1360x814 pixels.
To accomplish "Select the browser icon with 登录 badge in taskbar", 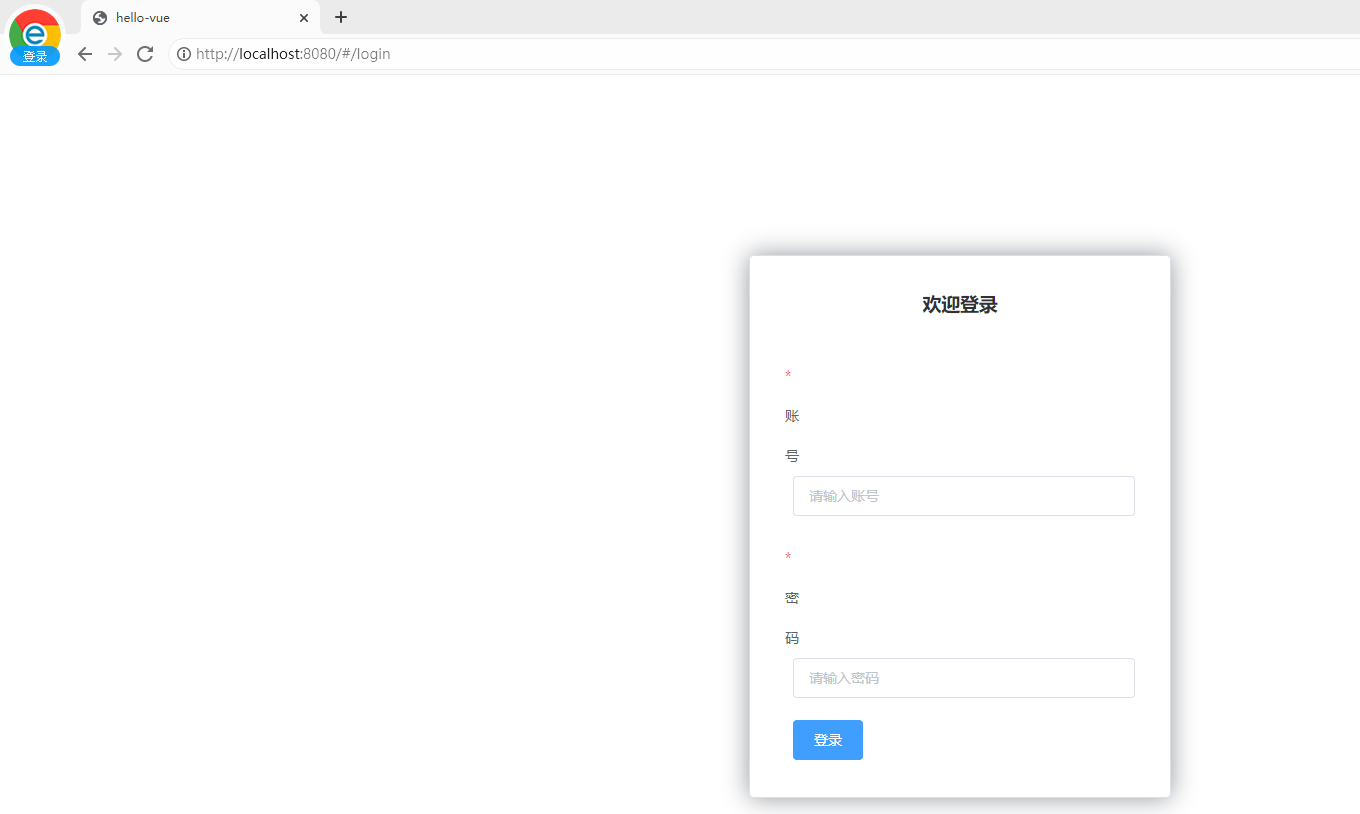I will [x=34, y=36].
